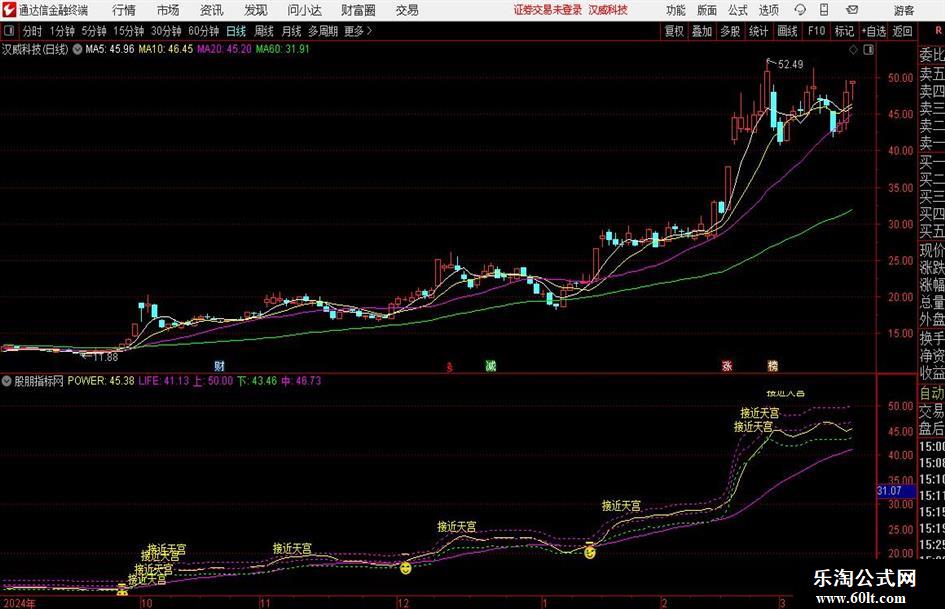Click the 2024年 year label on the time axis
The image size is (945, 609).
(x=19, y=603)
